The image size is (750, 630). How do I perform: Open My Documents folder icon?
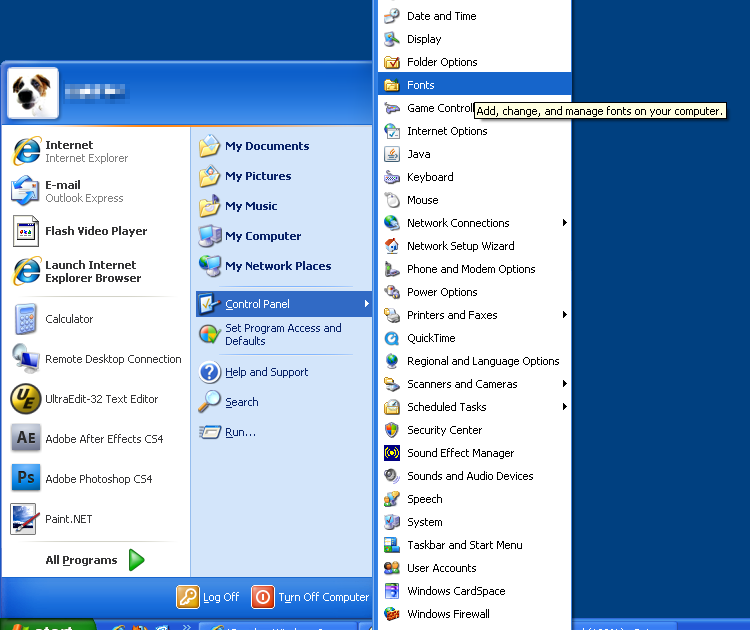click(x=209, y=146)
